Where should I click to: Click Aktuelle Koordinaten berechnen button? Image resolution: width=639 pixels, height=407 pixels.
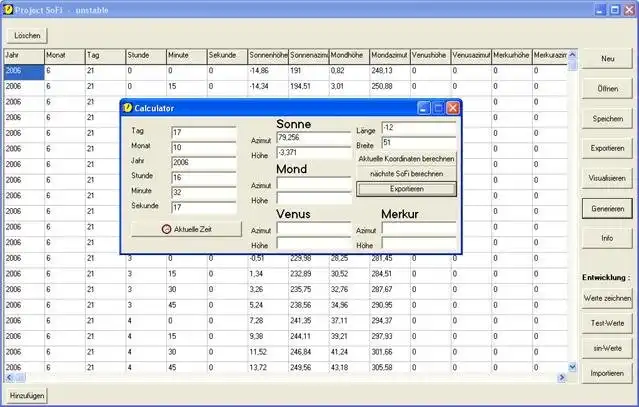[x=406, y=159]
